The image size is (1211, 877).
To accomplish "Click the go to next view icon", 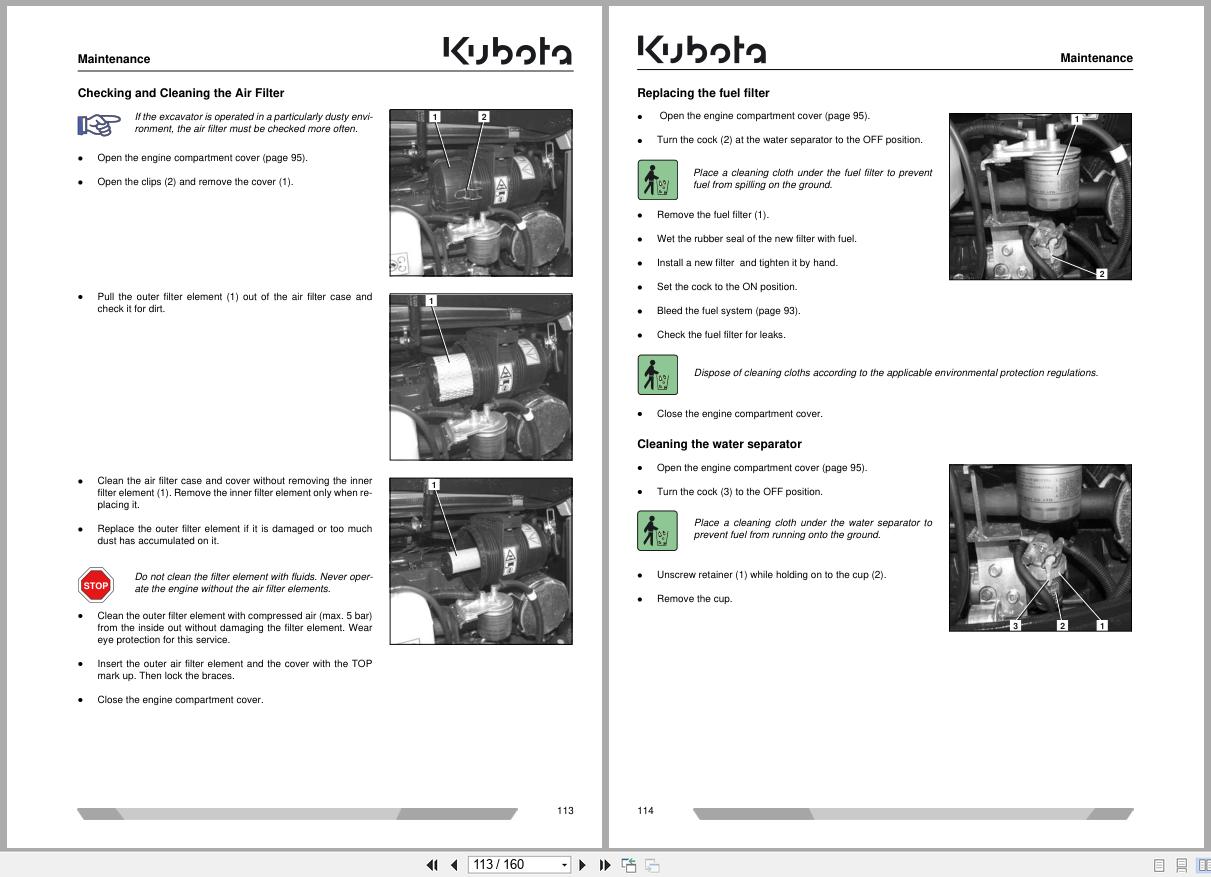I will [652, 865].
